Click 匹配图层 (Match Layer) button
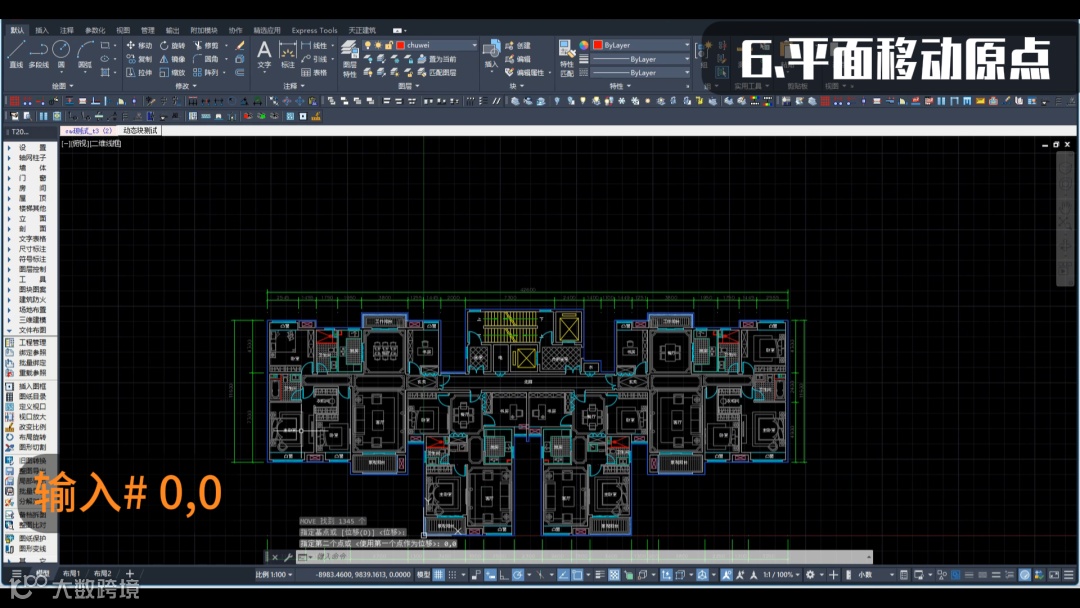The width and height of the screenshot is (1080, 608). coord(437,72)
